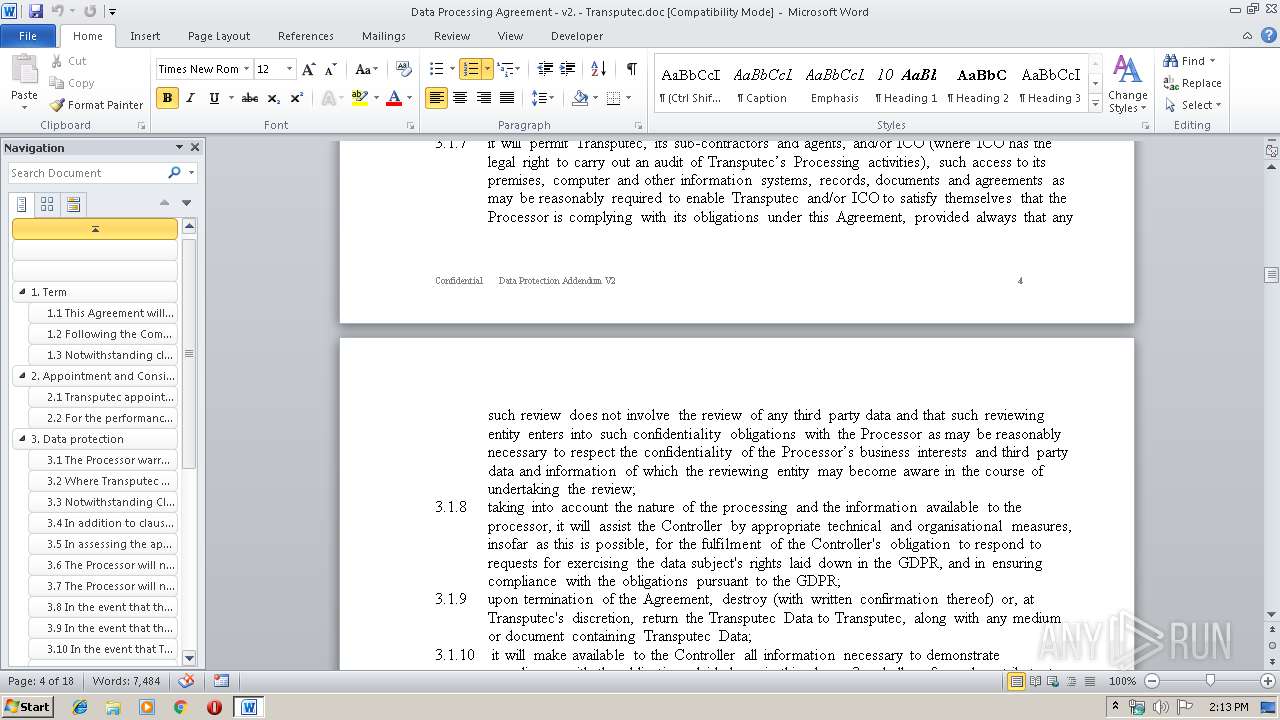This screenshot has width=1280, height=720.
Task: Click the Paste icon
Action: (x=24, y=70)
